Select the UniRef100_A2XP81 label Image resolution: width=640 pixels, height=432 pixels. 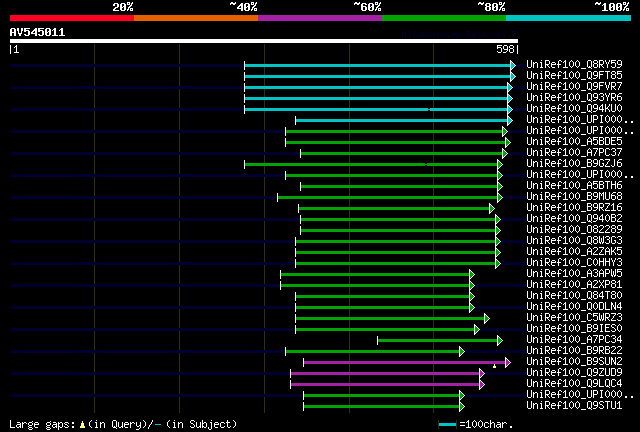pos(574,285)
